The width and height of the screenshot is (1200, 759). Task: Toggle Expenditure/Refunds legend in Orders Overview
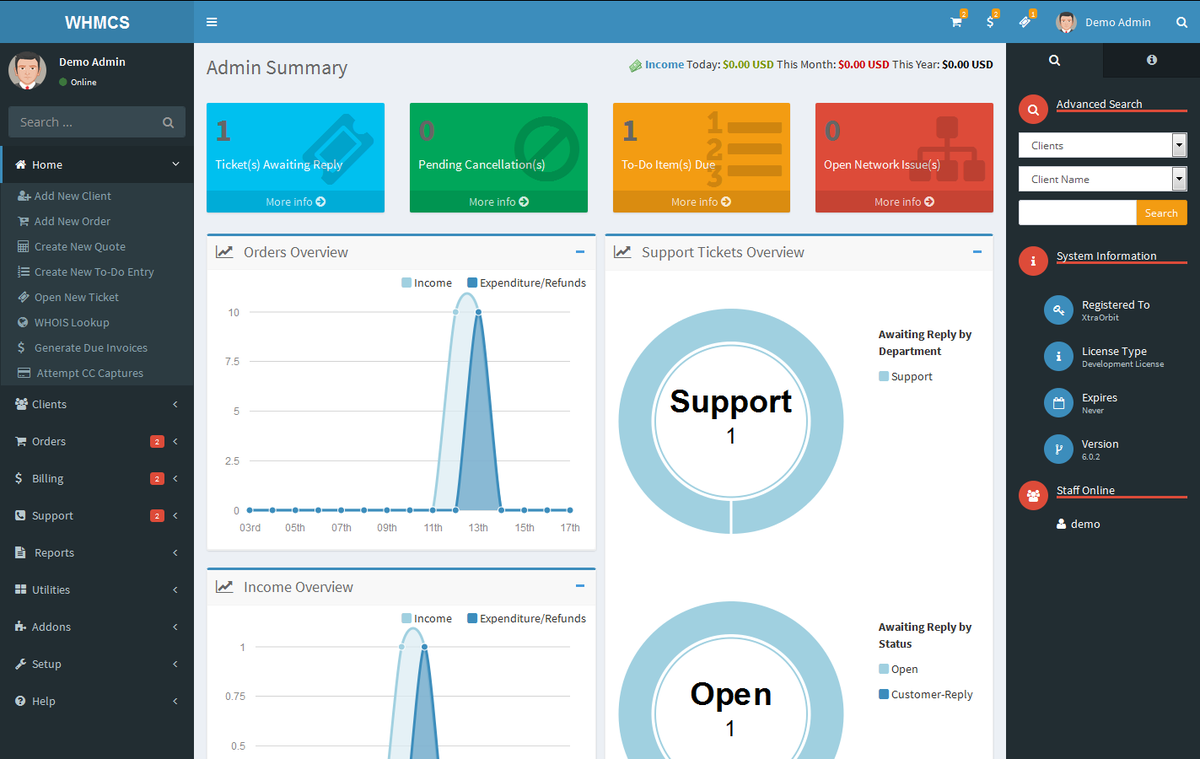point(527,283)
